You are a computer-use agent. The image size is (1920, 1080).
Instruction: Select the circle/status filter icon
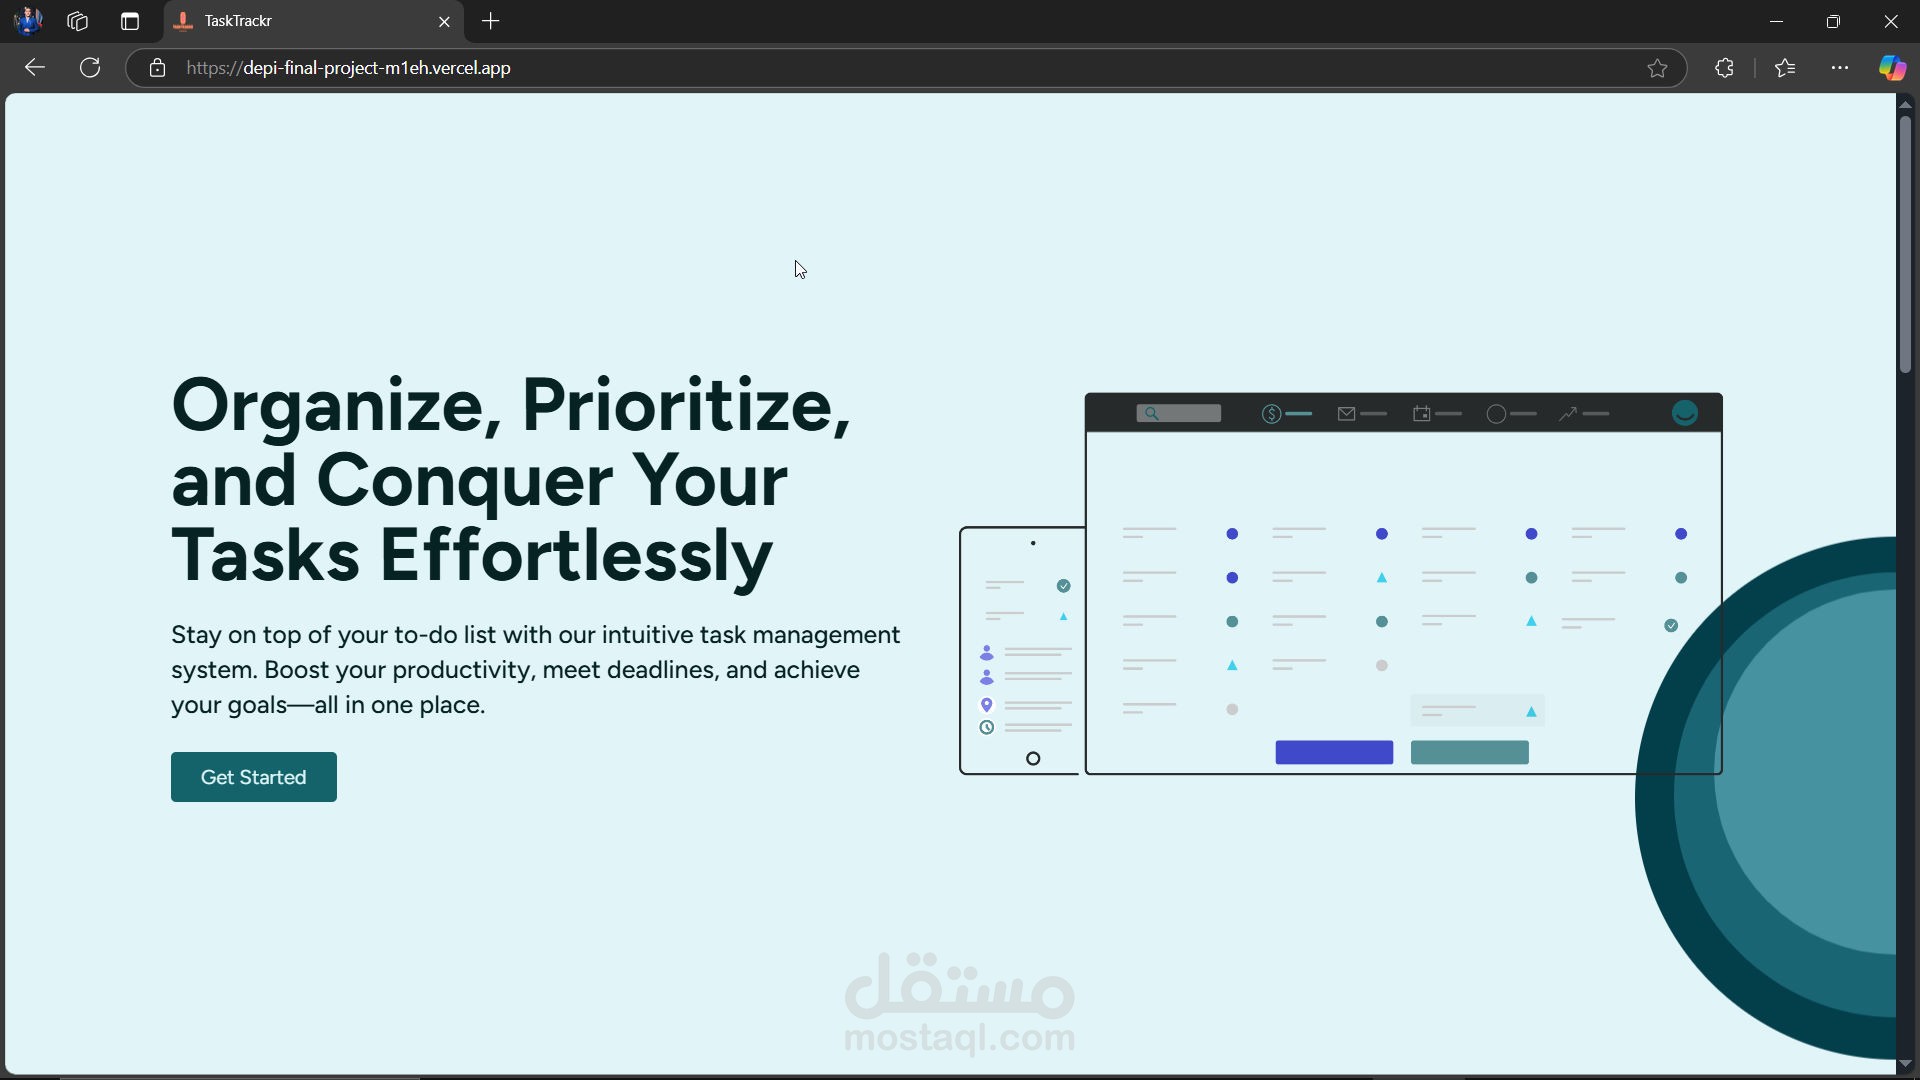click(1495, 413)
